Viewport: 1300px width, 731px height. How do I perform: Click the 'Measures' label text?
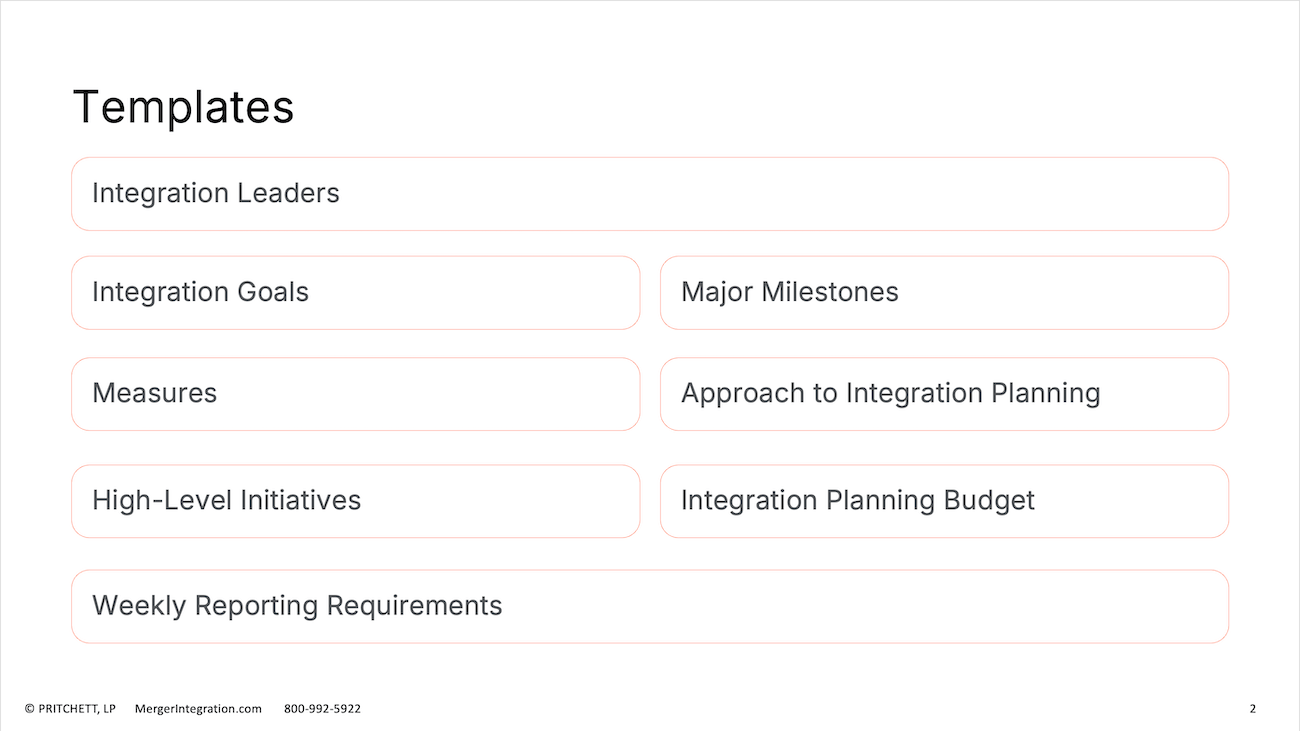click(155, 393)
